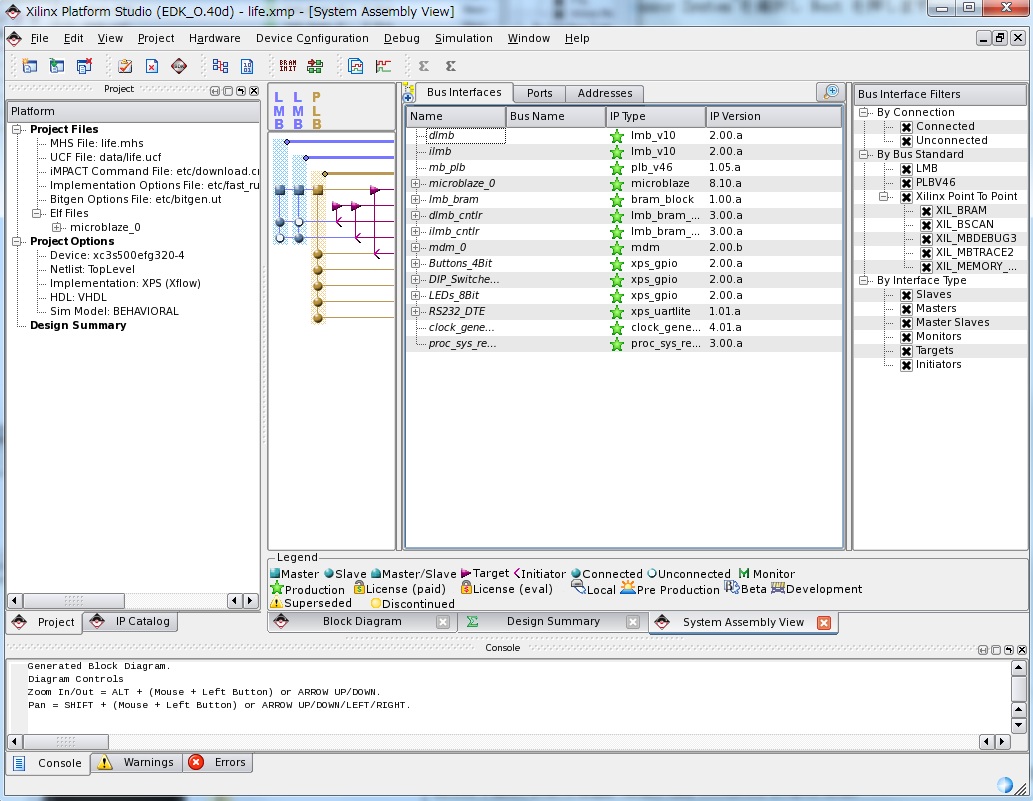Close the Block Diagram tab
The image size is (1033, 801).
coord(443,622)
